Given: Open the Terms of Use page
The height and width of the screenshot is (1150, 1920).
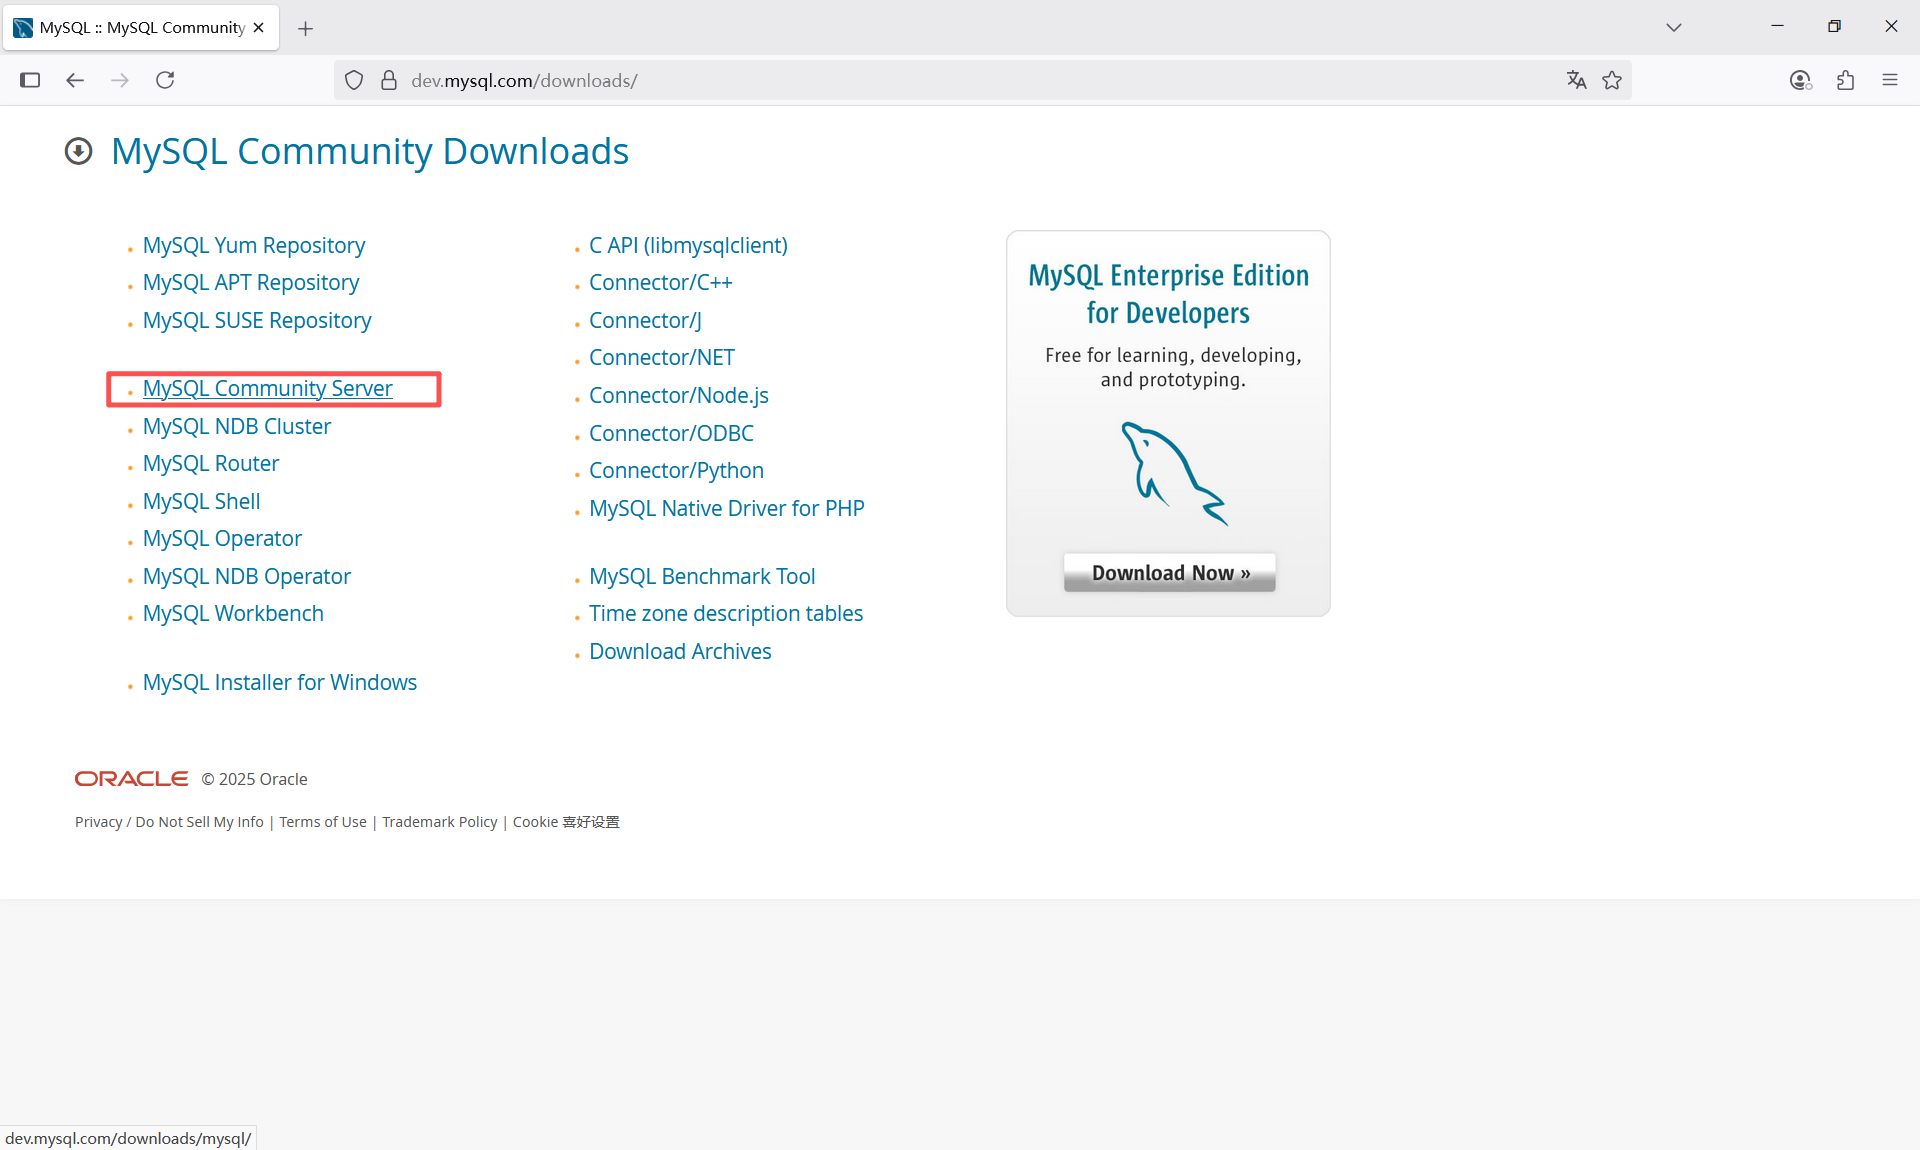Looking at the screenshot, I should click(x=322, y=821).
